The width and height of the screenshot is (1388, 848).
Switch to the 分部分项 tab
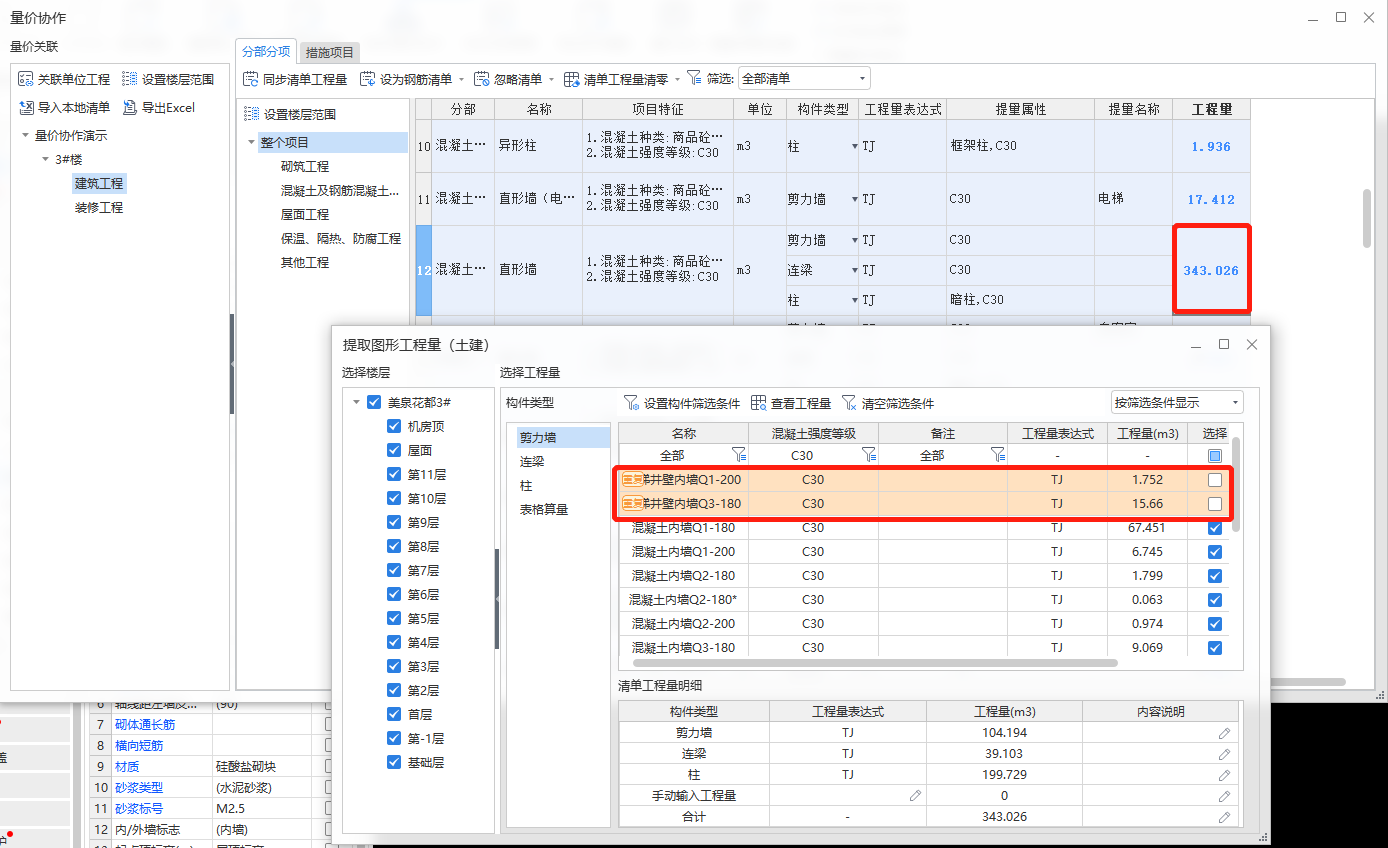(267, 52)
